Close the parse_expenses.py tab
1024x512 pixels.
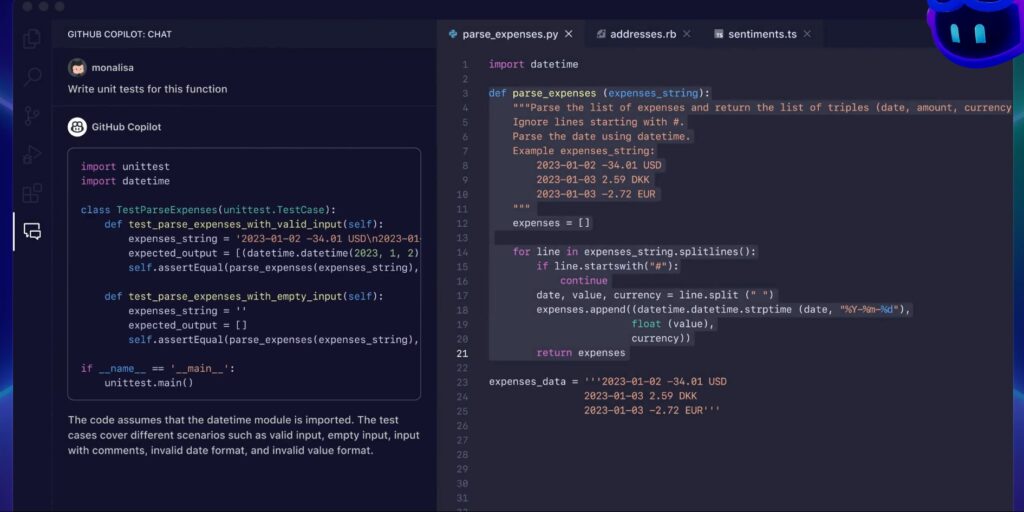coord(568,34)
